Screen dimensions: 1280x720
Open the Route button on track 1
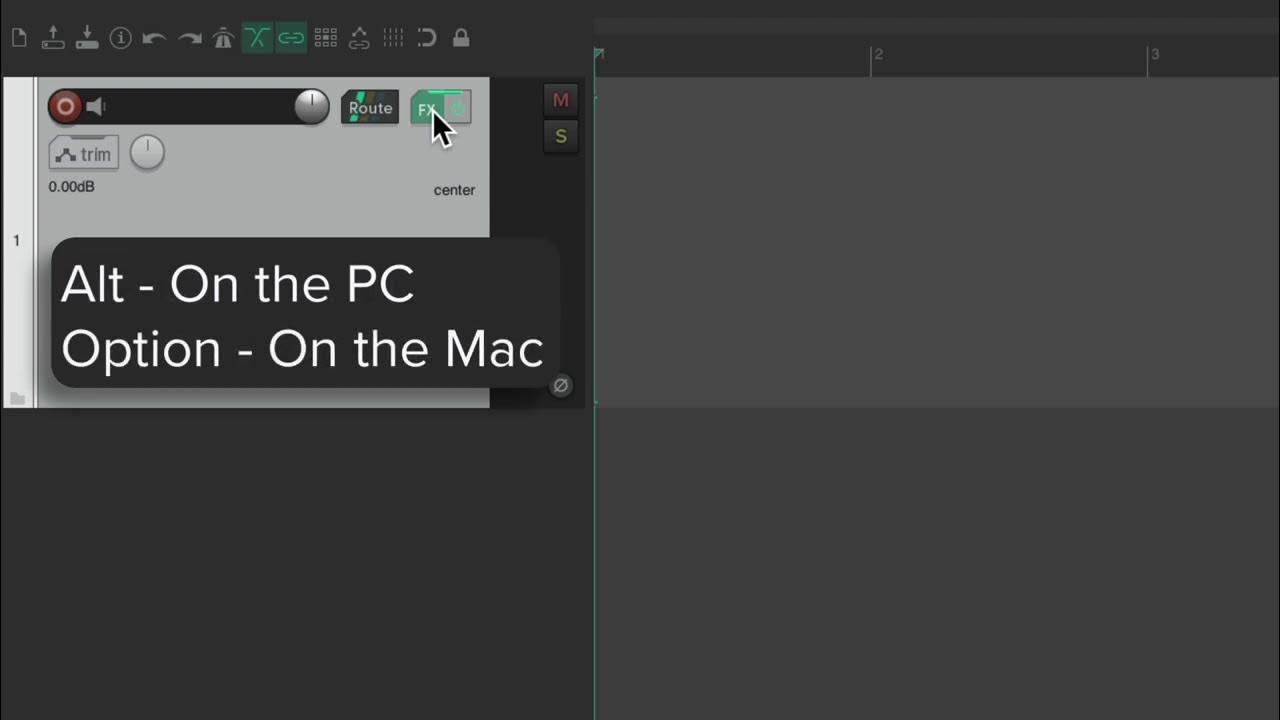[370, 108]
